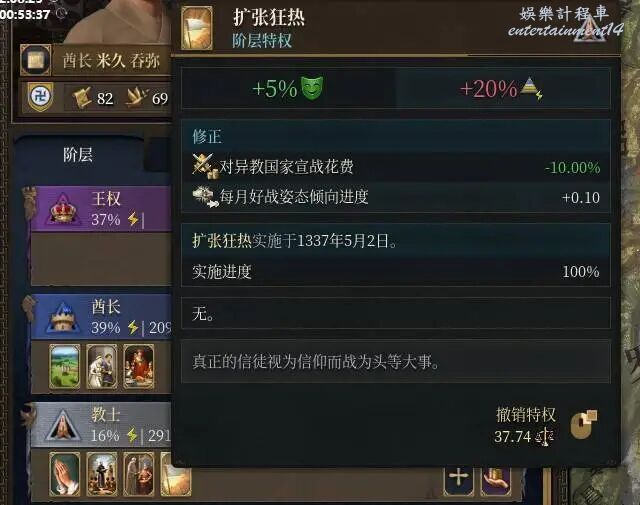Click the green satisfaction mask icon
The width and height of the screenshot is (640, 505).
pos(312,88)
